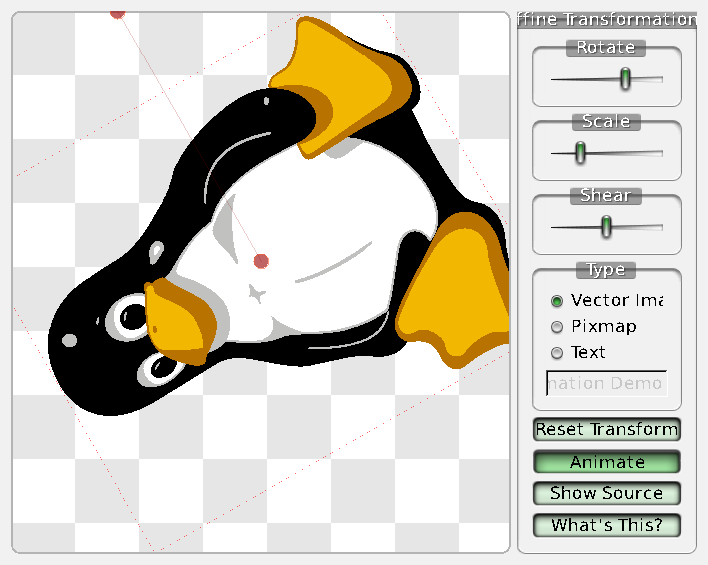This screenshot has height=565, width=708.
Task: Click the Shear slider handle
Action: [606, 227]
